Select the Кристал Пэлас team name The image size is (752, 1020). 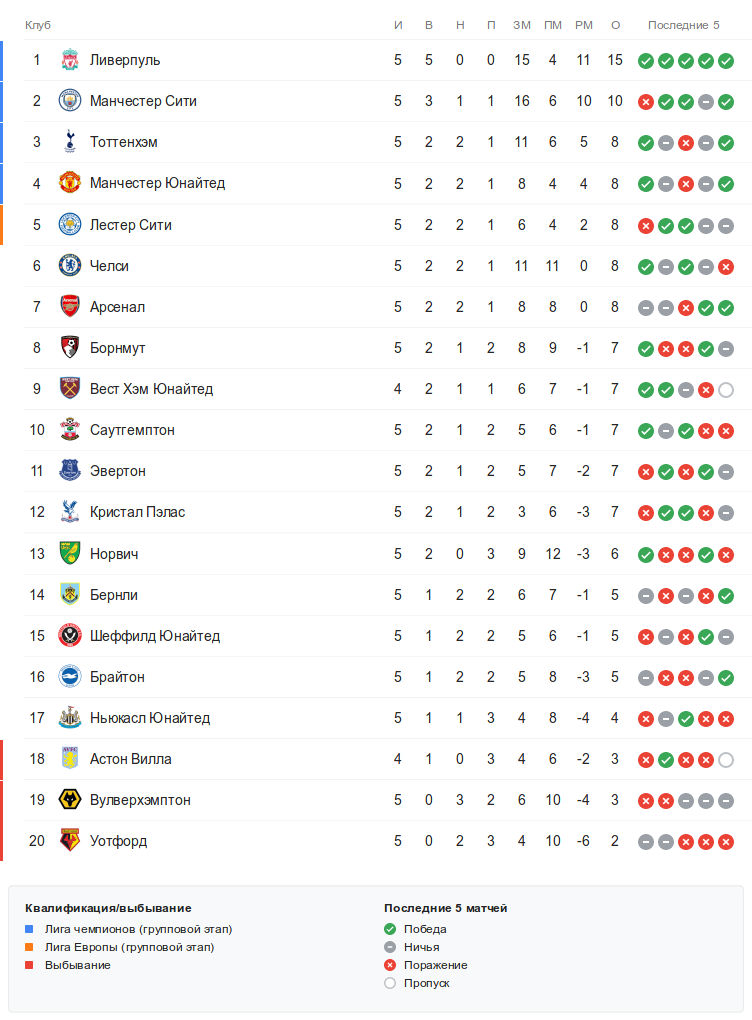pos(137,512)
